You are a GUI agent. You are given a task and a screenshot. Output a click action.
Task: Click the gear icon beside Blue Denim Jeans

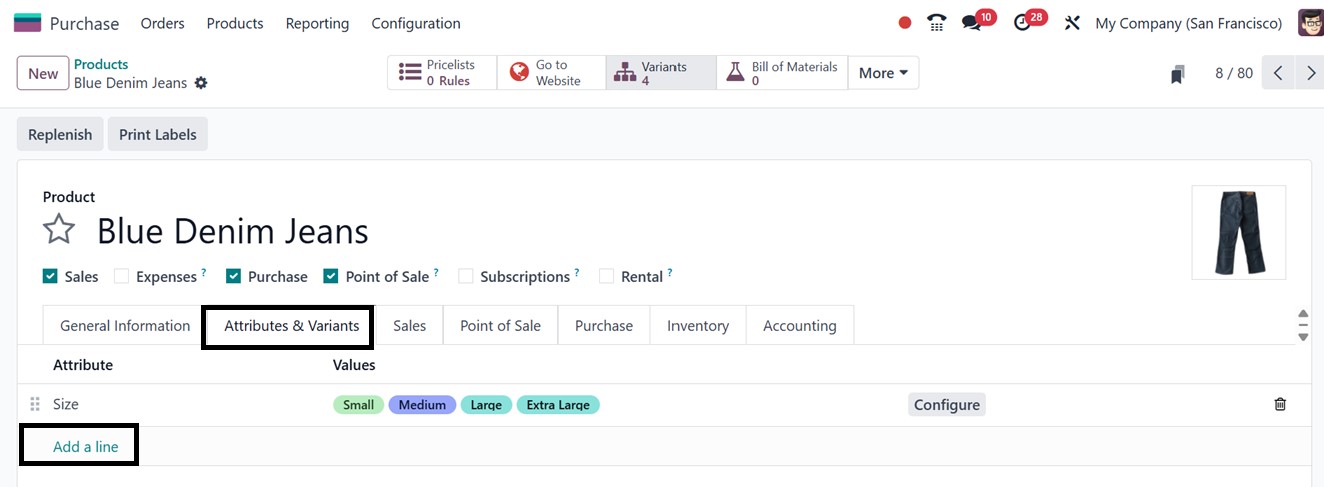tap(201, 83)
